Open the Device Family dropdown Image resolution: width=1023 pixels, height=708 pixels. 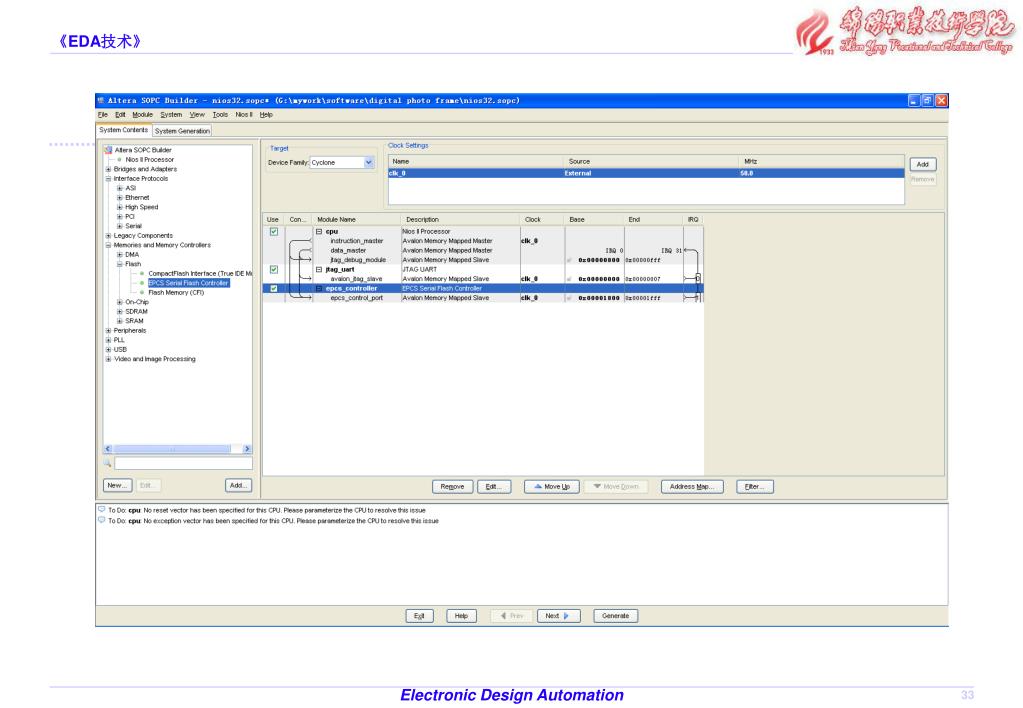coord(369,162)
